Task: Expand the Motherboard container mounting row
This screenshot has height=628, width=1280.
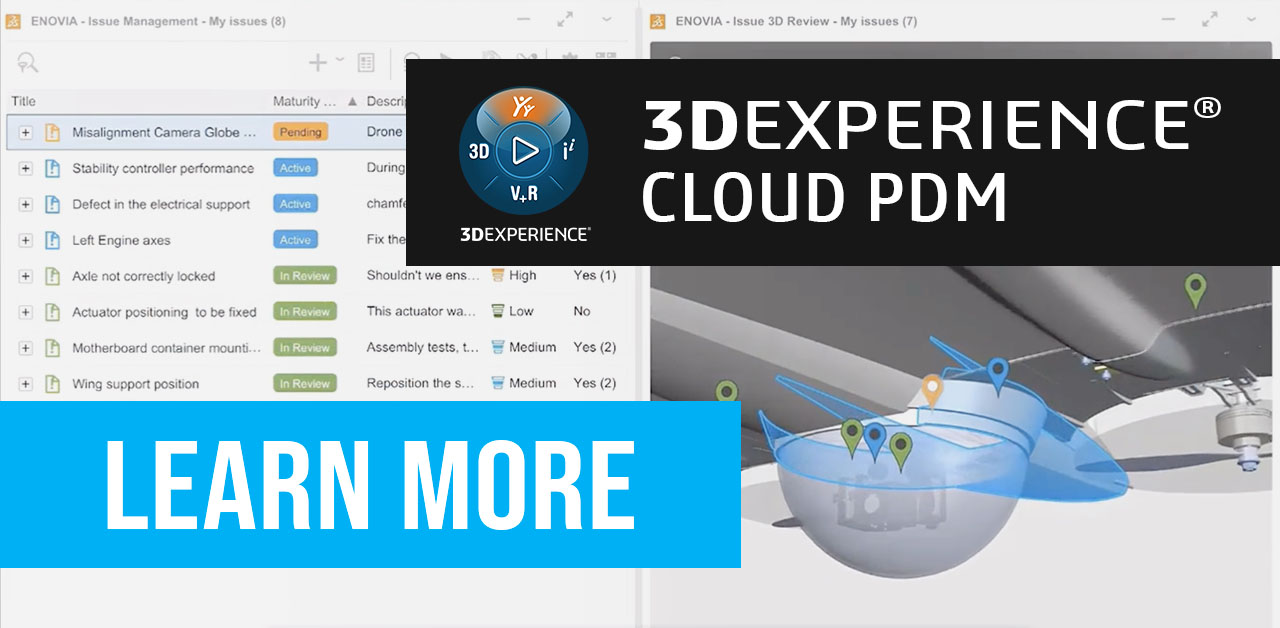Action: (x=26, y=348)
